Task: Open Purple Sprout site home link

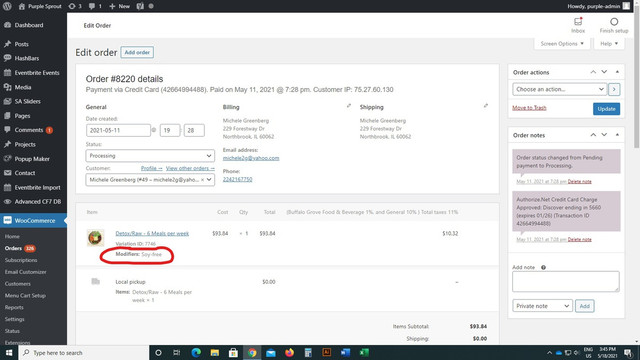Action: click(40, 6)
